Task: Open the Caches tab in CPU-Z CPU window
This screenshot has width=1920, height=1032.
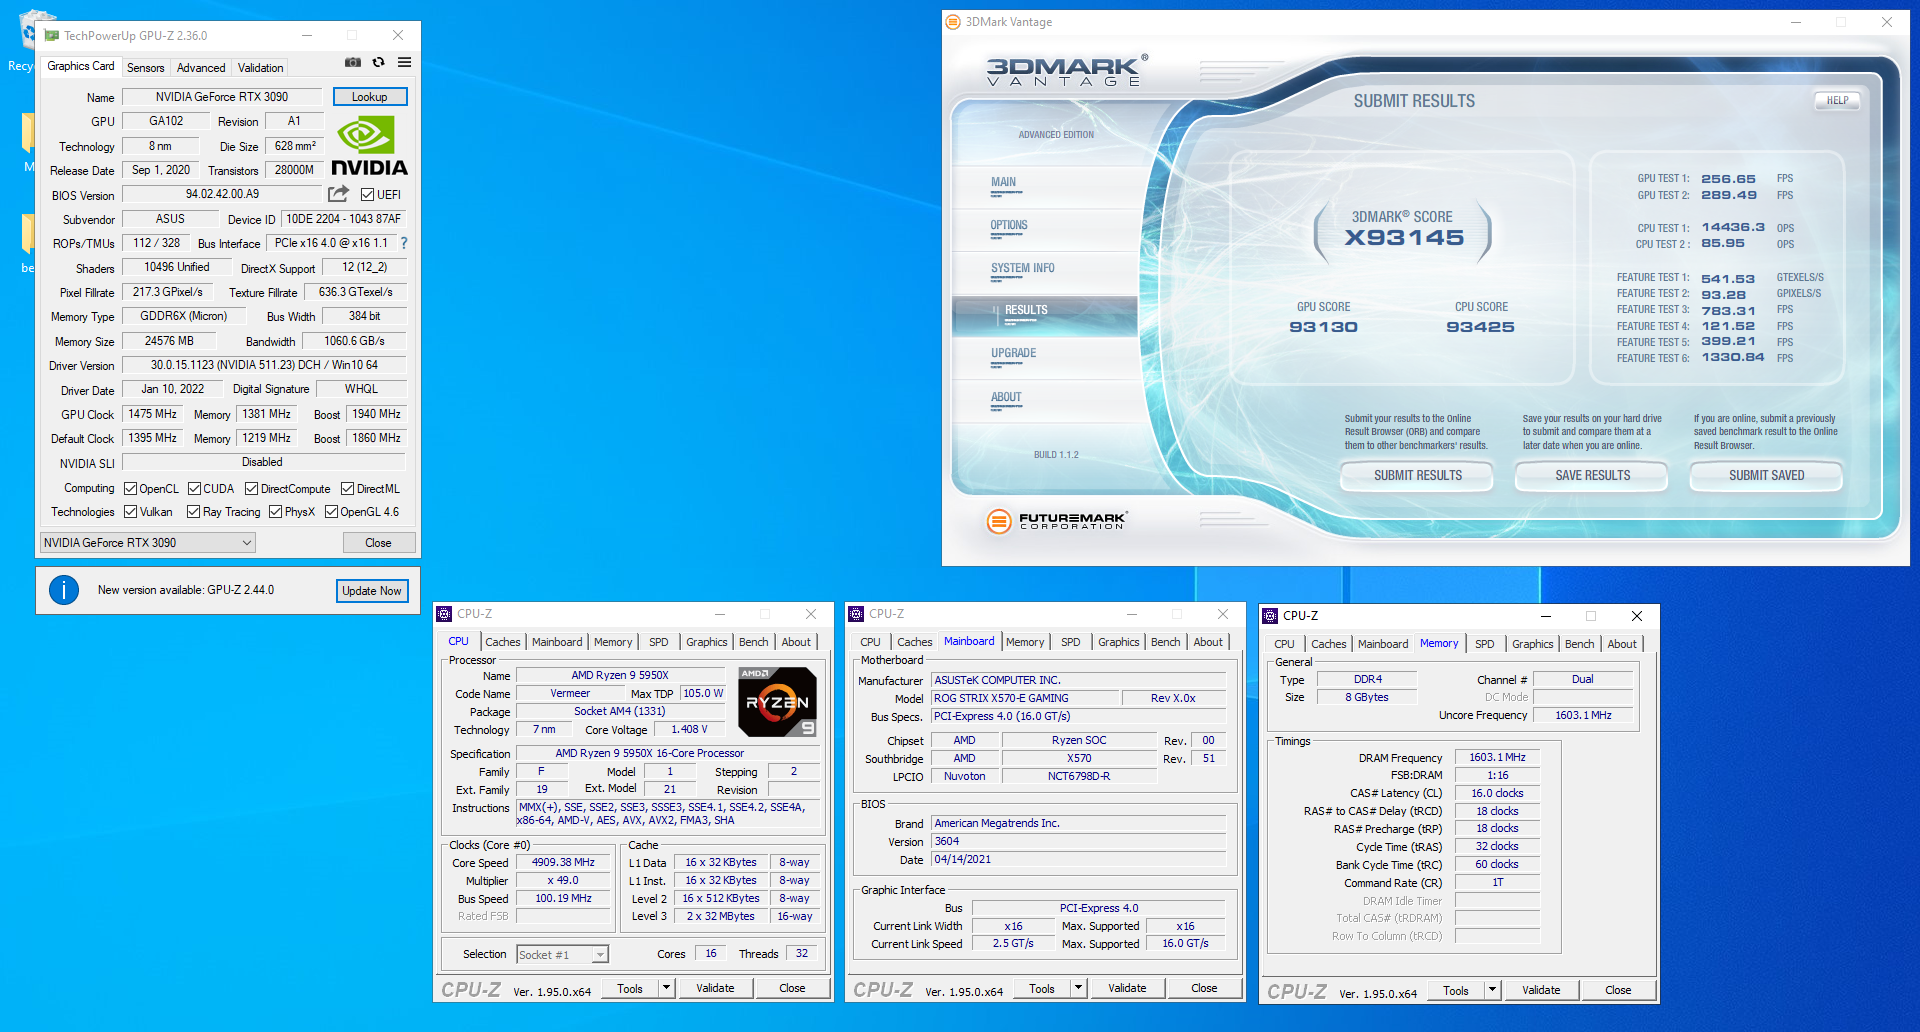Action: pyautogui.click(x=503, y=642)
